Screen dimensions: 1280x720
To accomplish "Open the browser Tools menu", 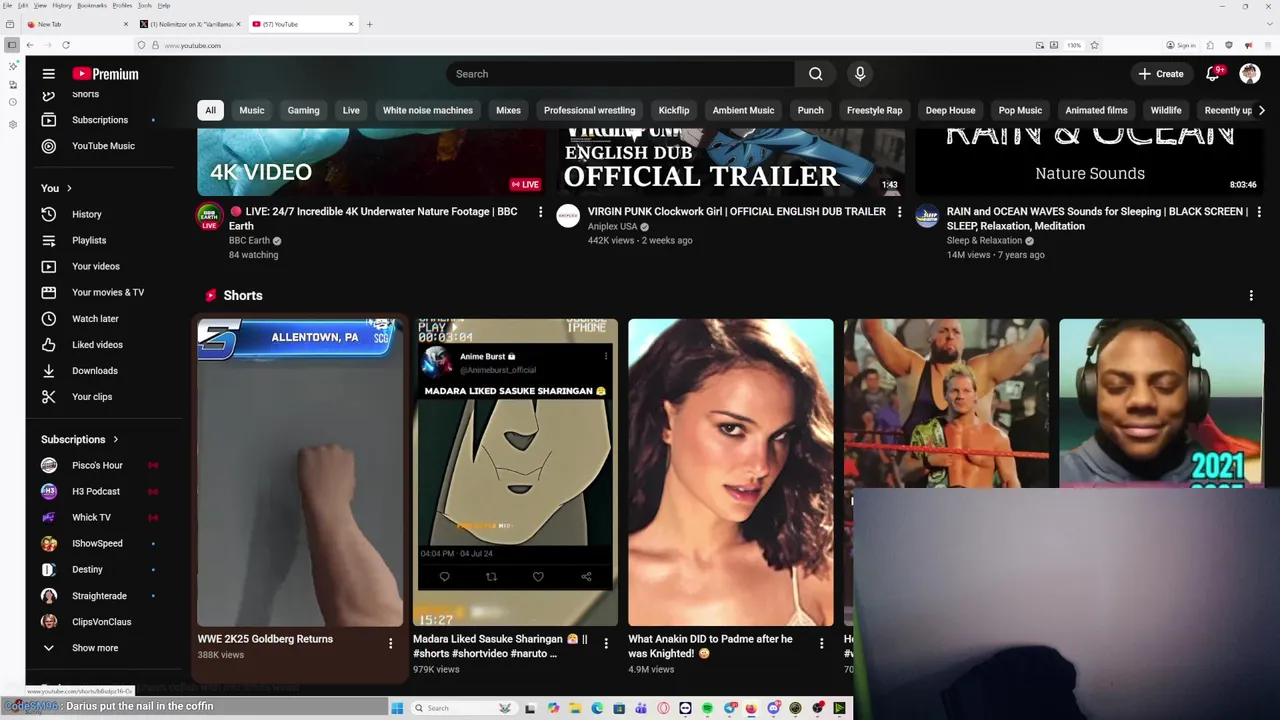I will [x=145, y=6].
